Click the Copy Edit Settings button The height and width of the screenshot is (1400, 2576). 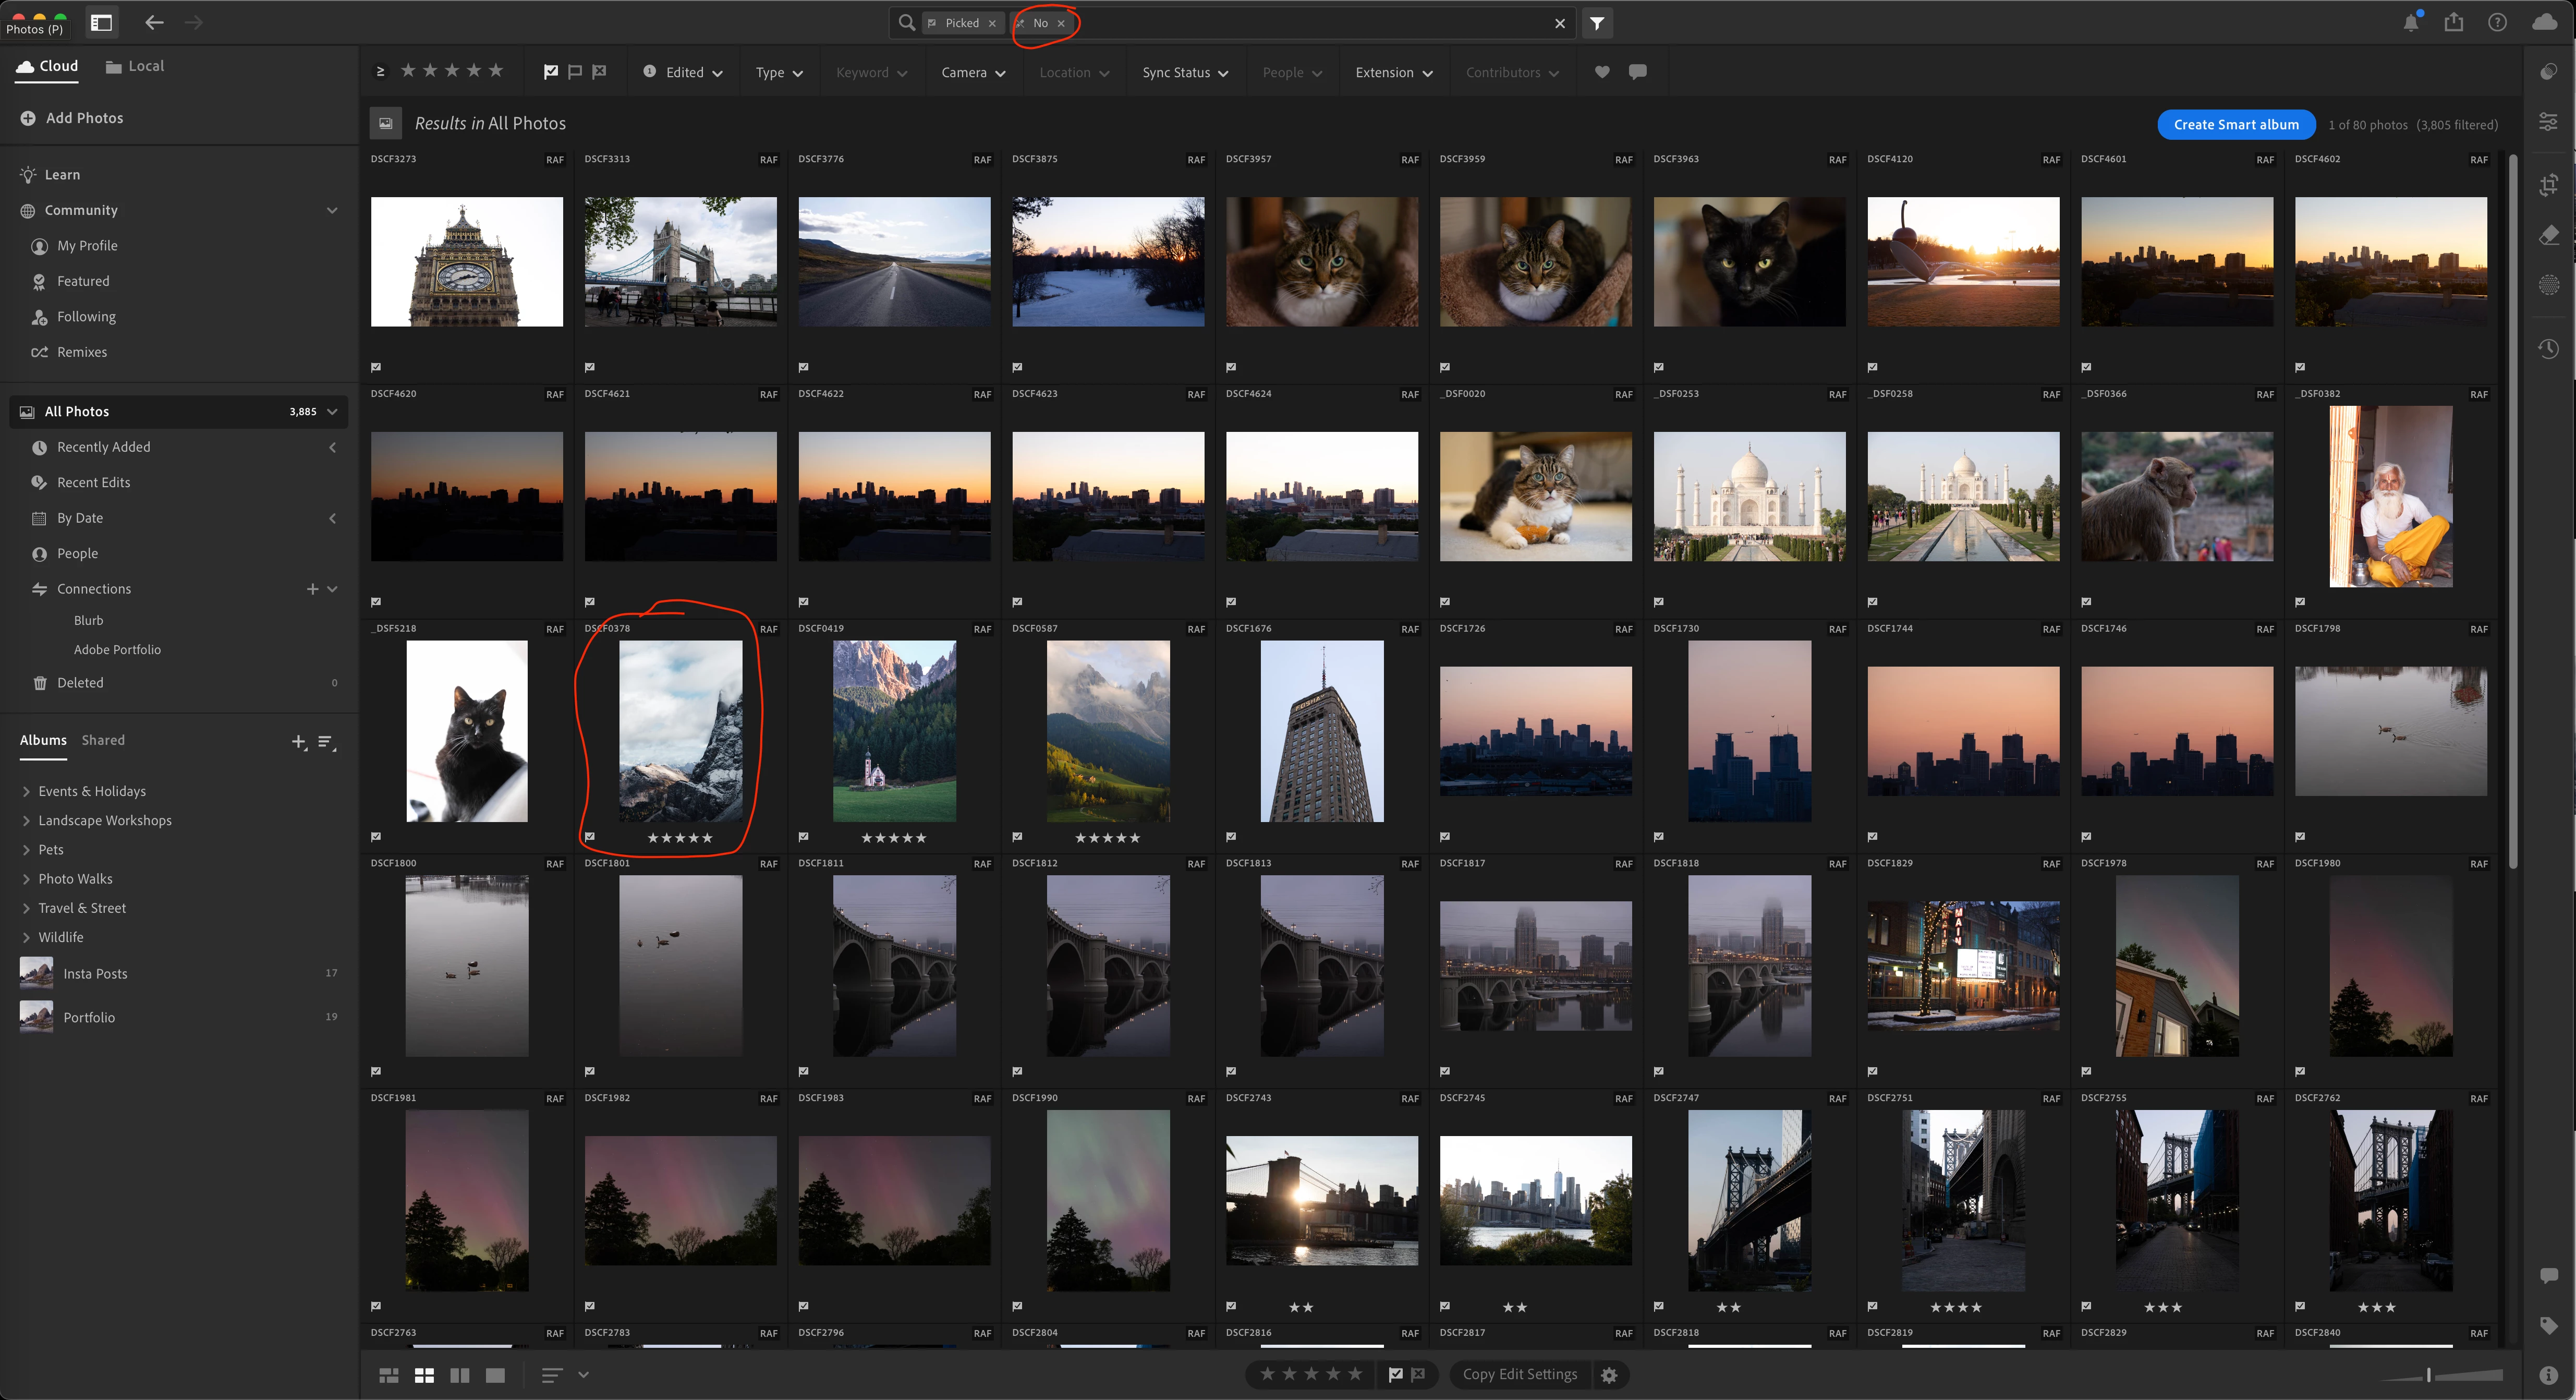(1519, 1374)
